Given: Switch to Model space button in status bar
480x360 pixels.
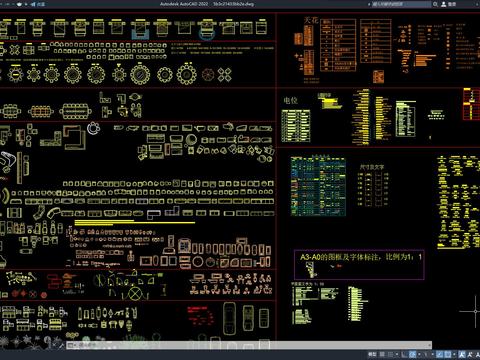Looking at the screenshot, I should pyautogui.click(x=372, y=354).
